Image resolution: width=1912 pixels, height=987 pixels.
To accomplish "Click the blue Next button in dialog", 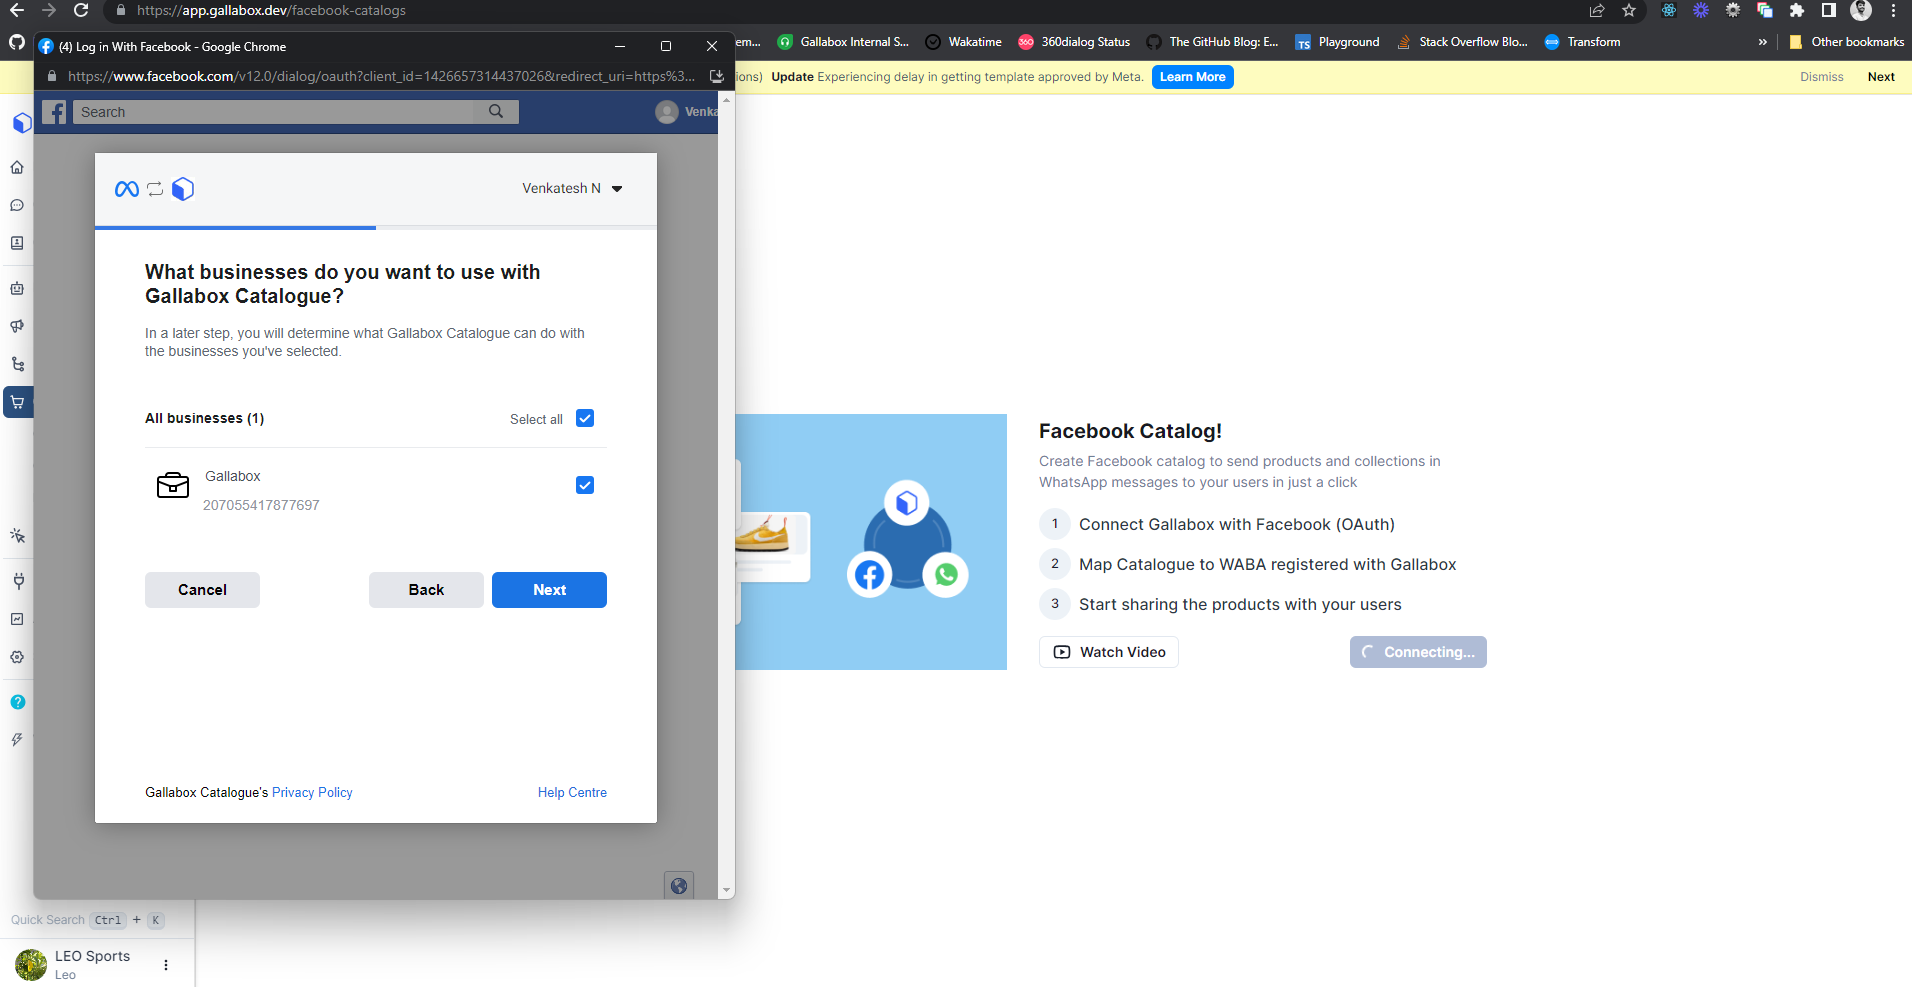I will click(549, 590).
